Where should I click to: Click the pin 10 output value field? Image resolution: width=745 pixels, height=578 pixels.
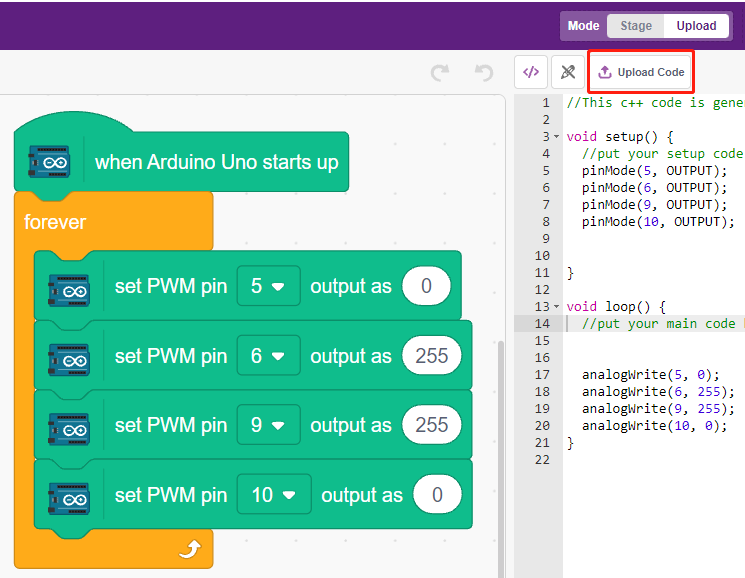(437, 494)
